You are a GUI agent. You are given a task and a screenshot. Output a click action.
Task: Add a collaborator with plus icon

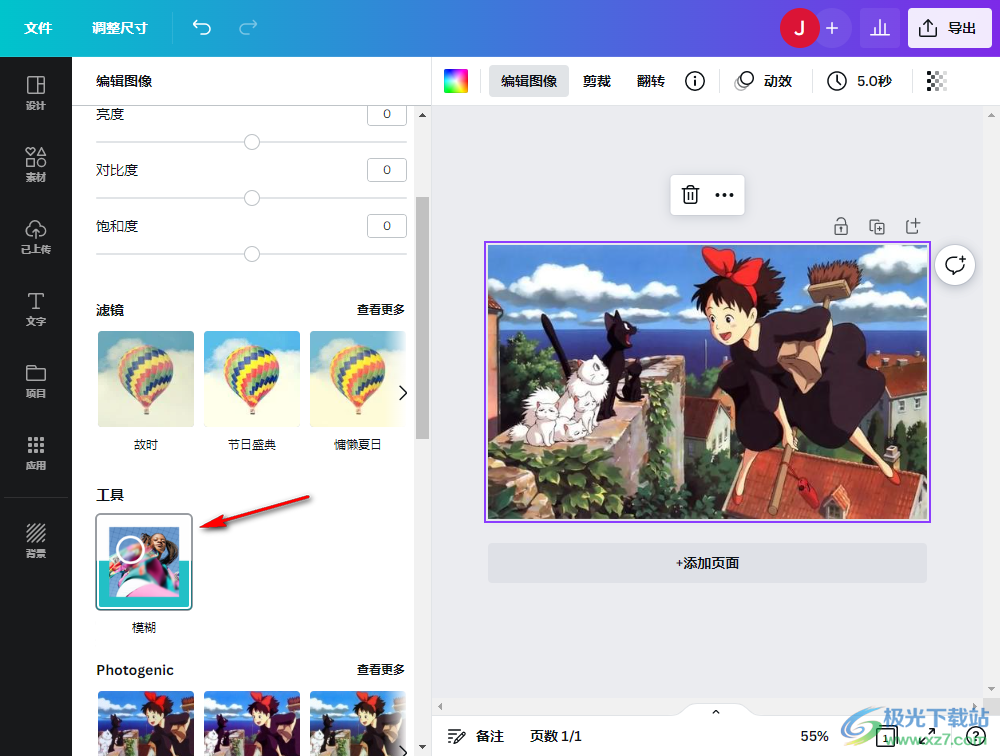point(832,28)
